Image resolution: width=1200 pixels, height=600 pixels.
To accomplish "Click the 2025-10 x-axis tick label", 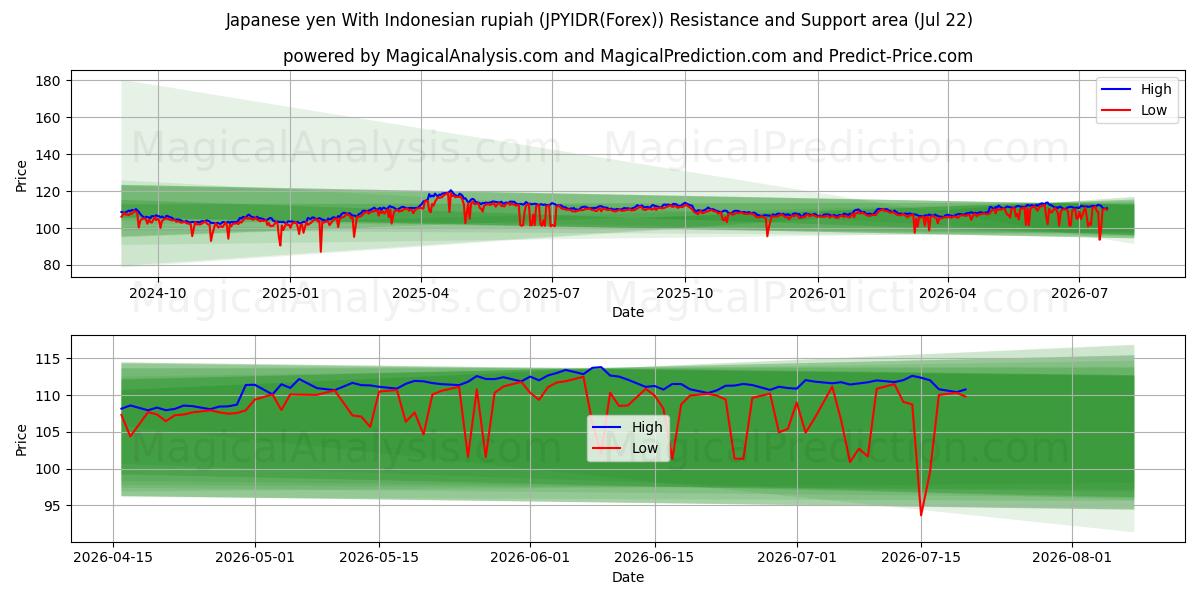I will 685,293.
